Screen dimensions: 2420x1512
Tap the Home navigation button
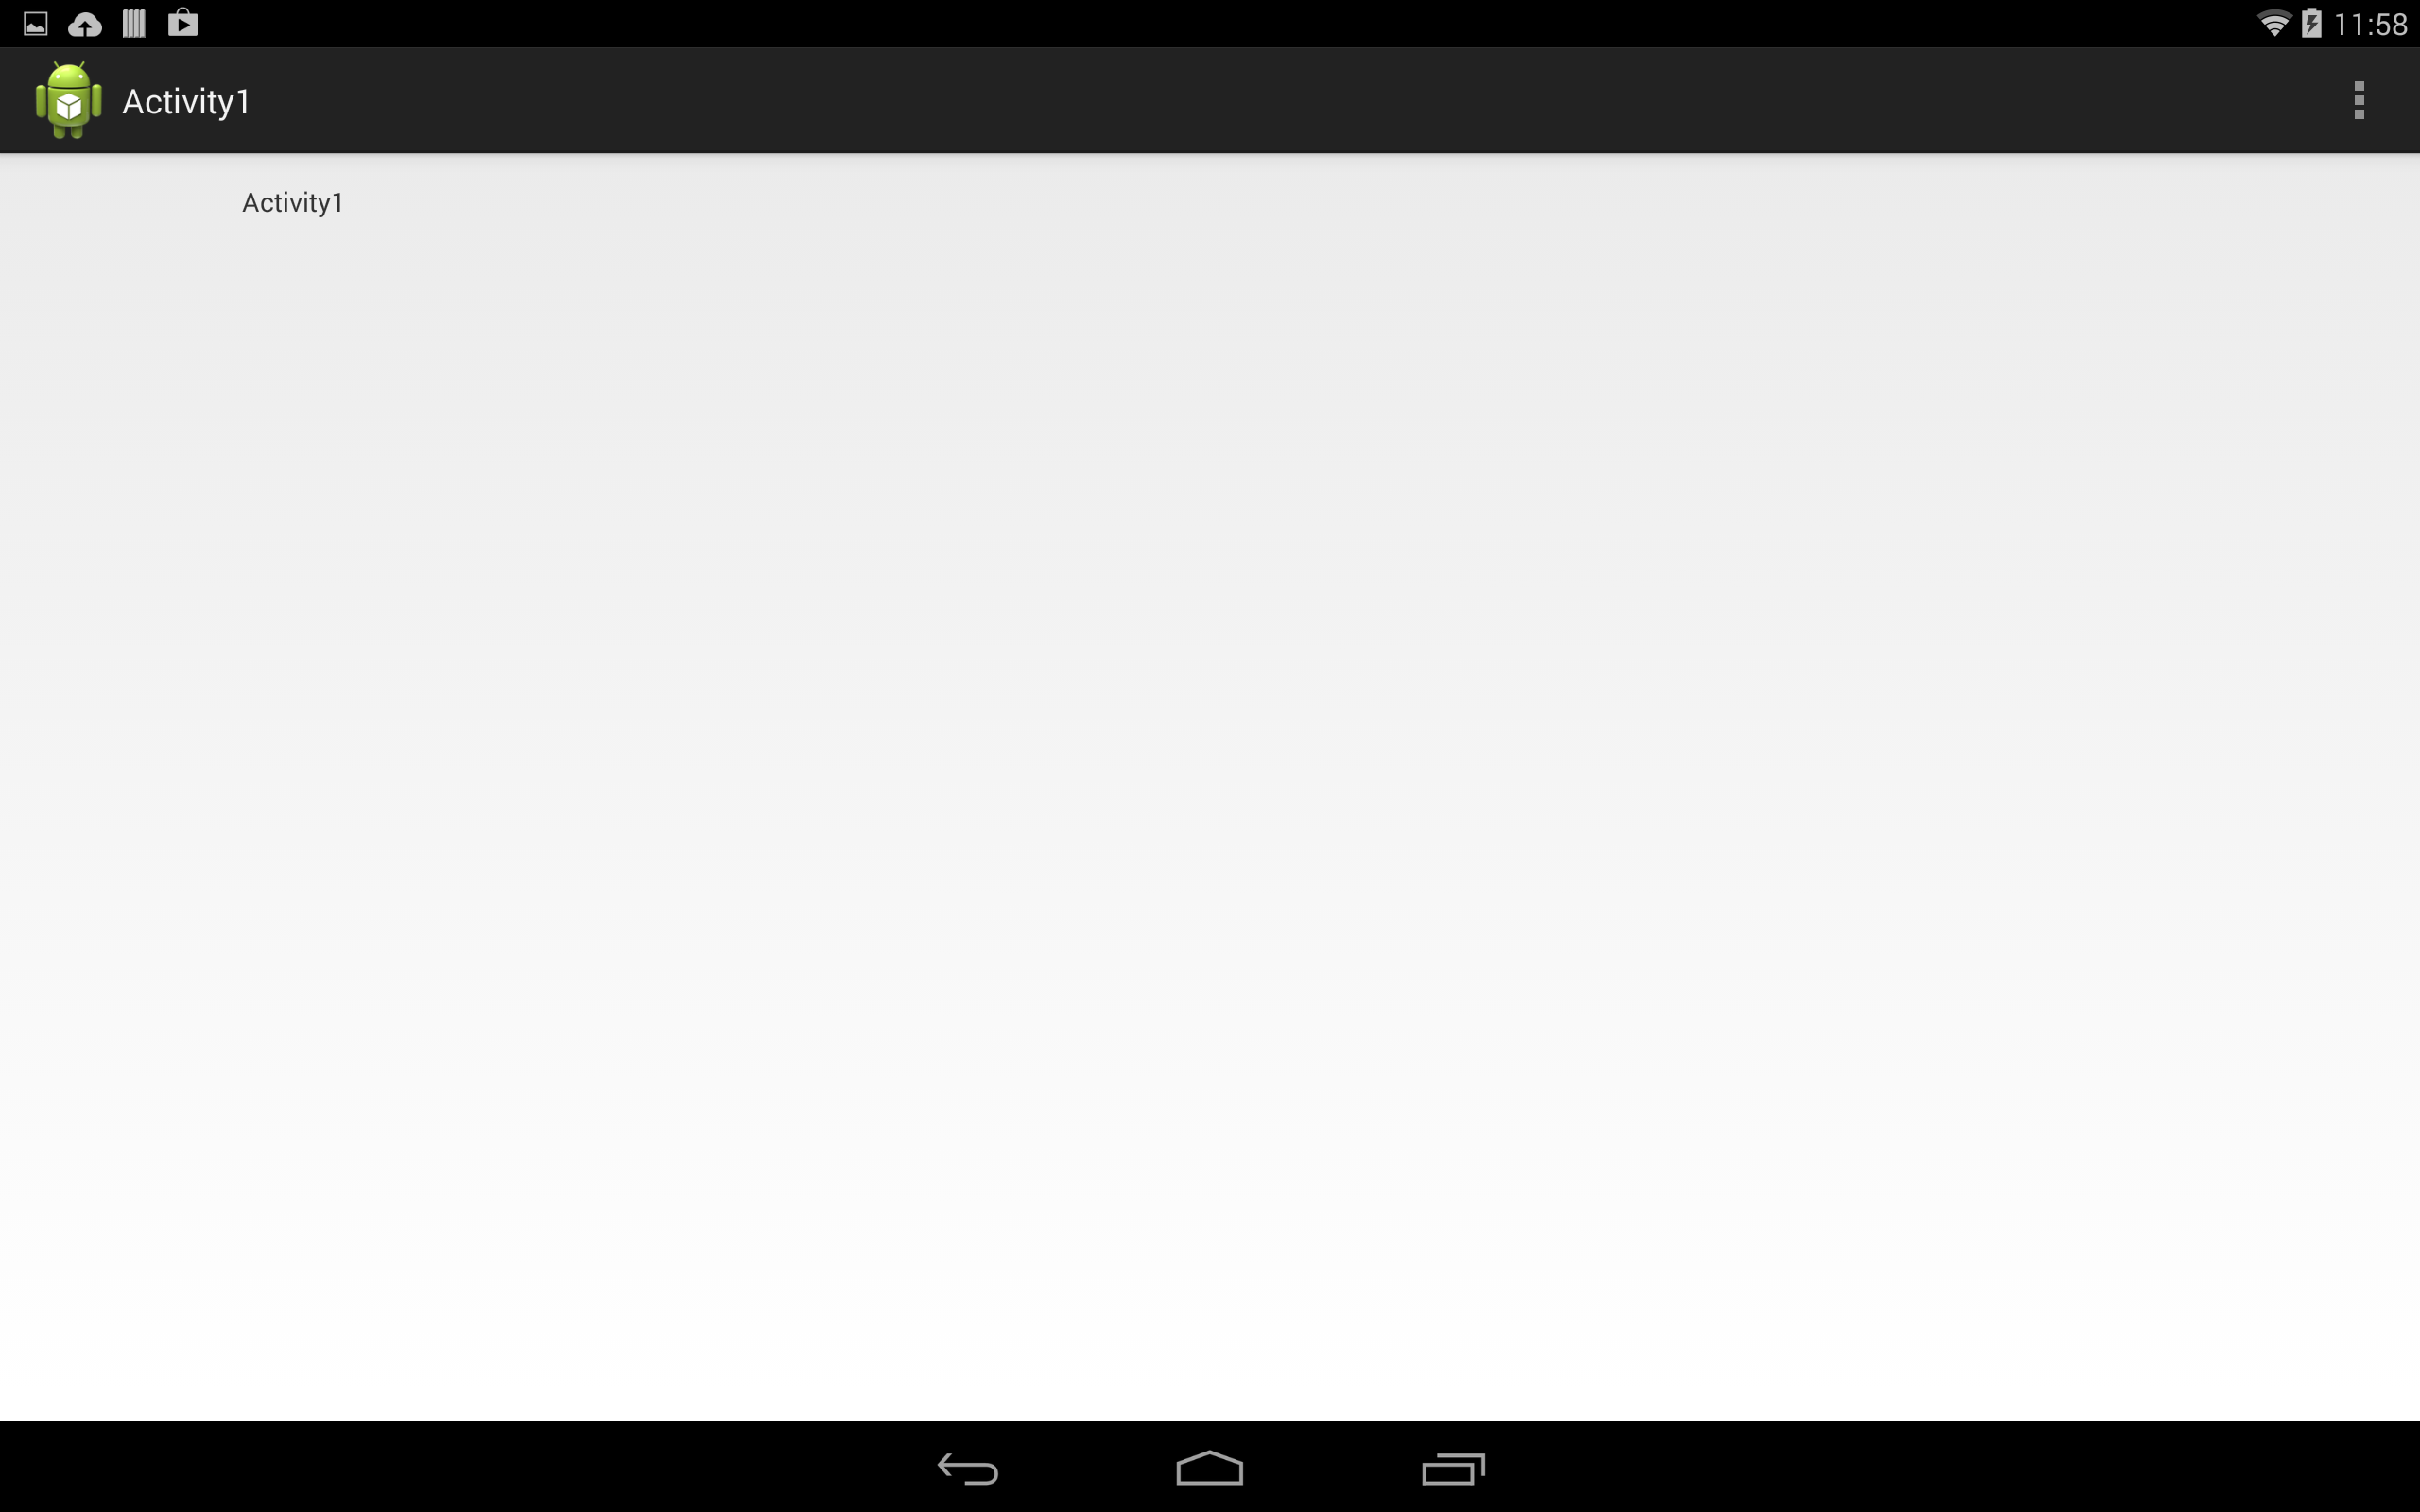[x=1209, y=1465]
